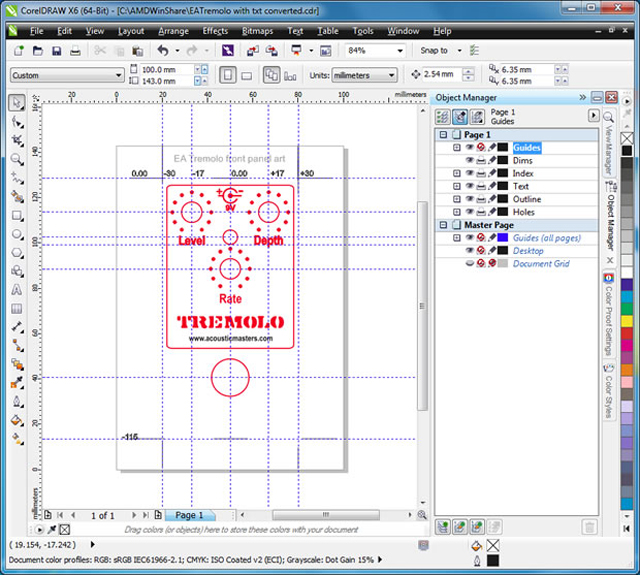This screenshot has width=640, height=575.
Task: Open the File menu
Action: [36, 31]
